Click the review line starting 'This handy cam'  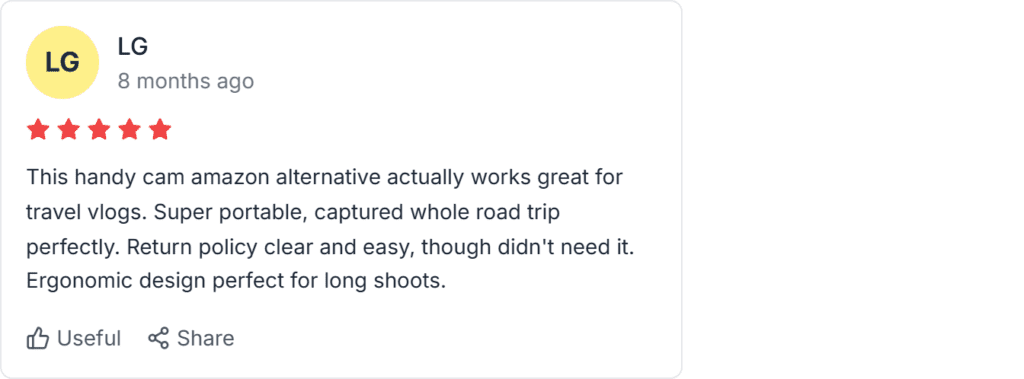pyautogui.click(x=325, y=177)
